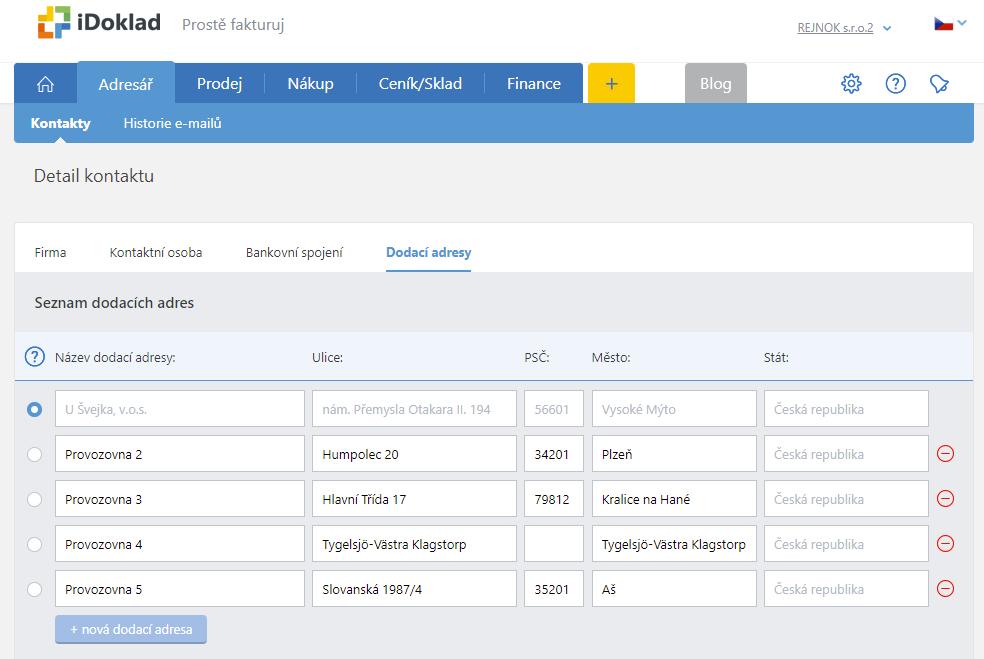Click the Provozovna 3 name field
The image size is (984, 659).
coord(179,499)
